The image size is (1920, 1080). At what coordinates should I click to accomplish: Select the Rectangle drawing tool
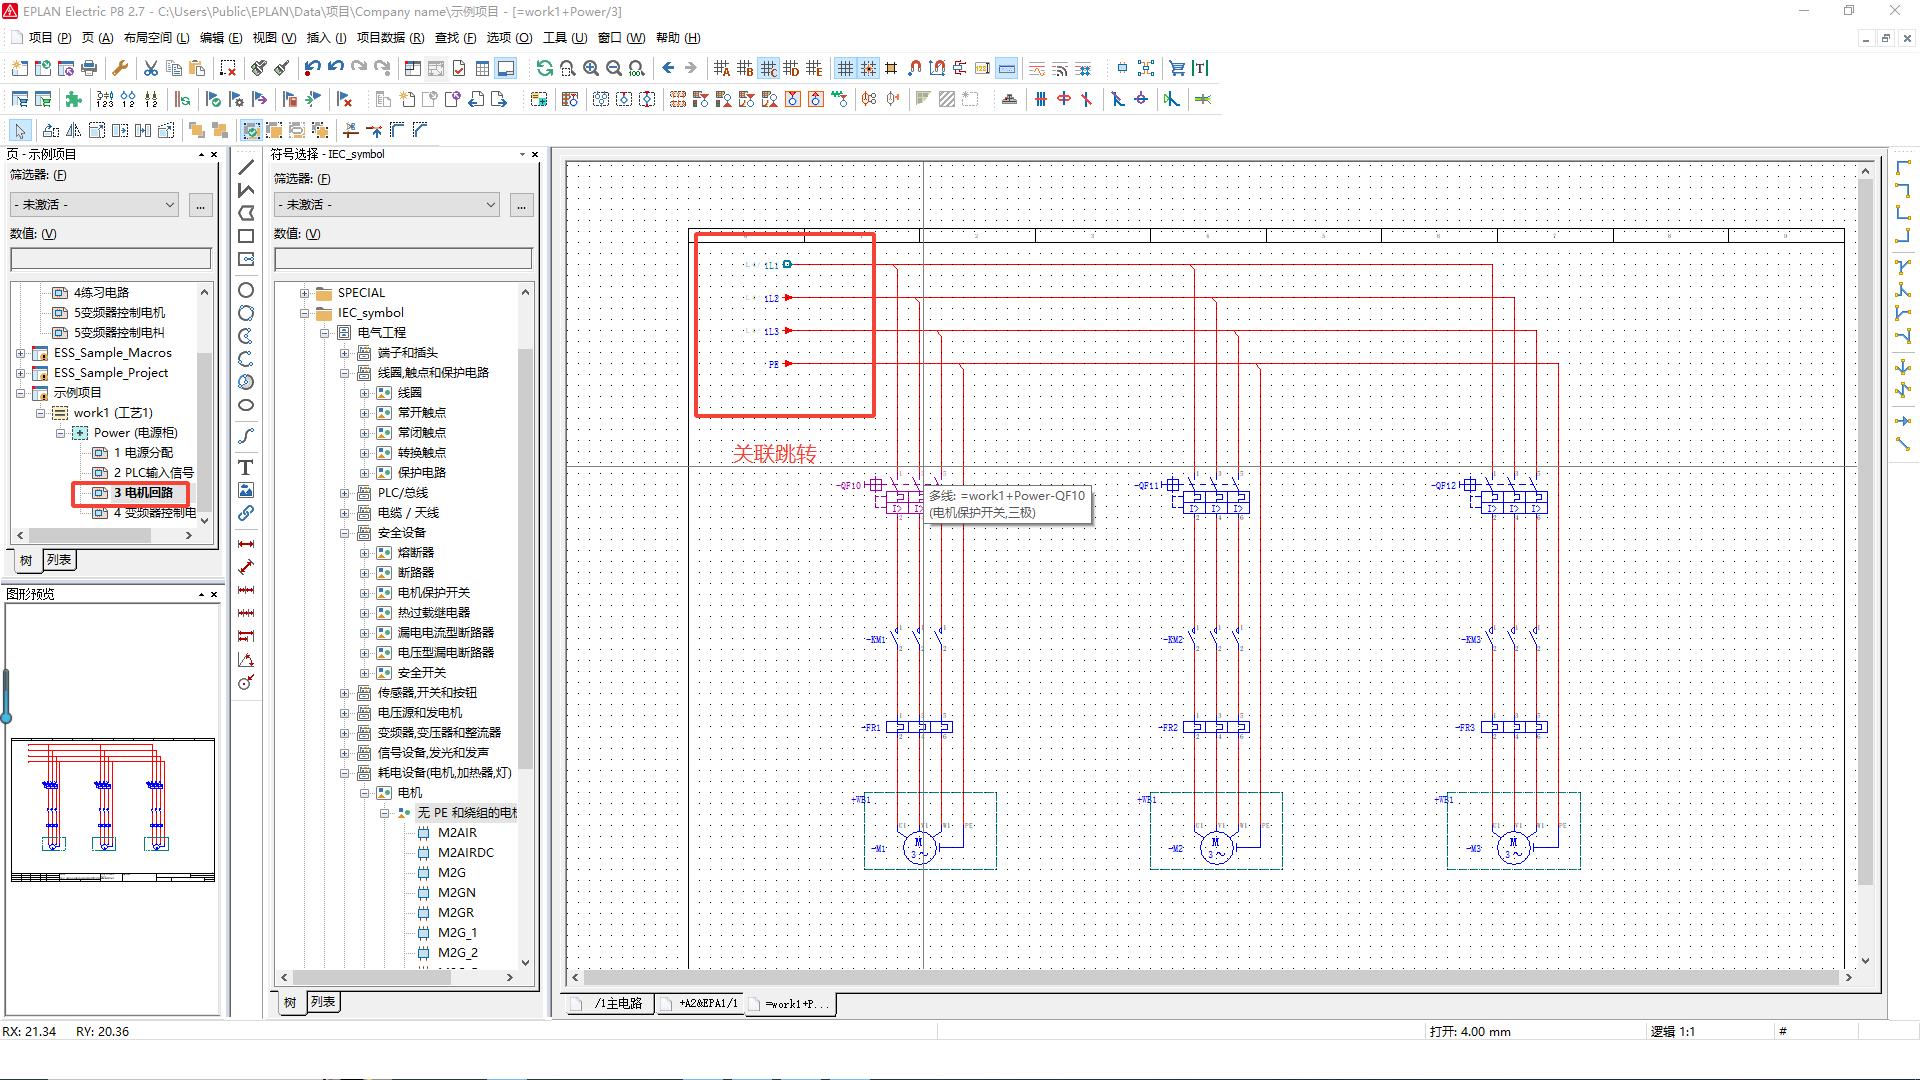coord(246,236)
